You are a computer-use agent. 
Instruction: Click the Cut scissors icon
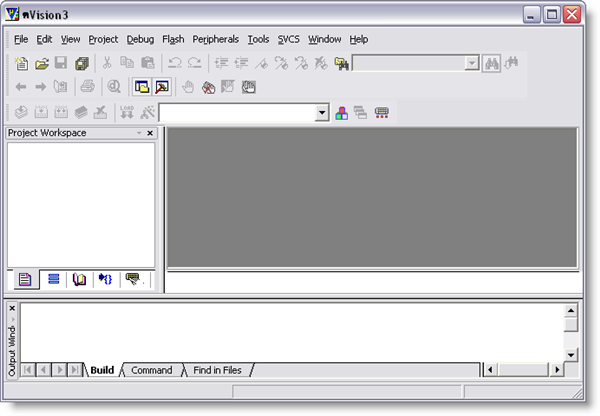(107, 63)
